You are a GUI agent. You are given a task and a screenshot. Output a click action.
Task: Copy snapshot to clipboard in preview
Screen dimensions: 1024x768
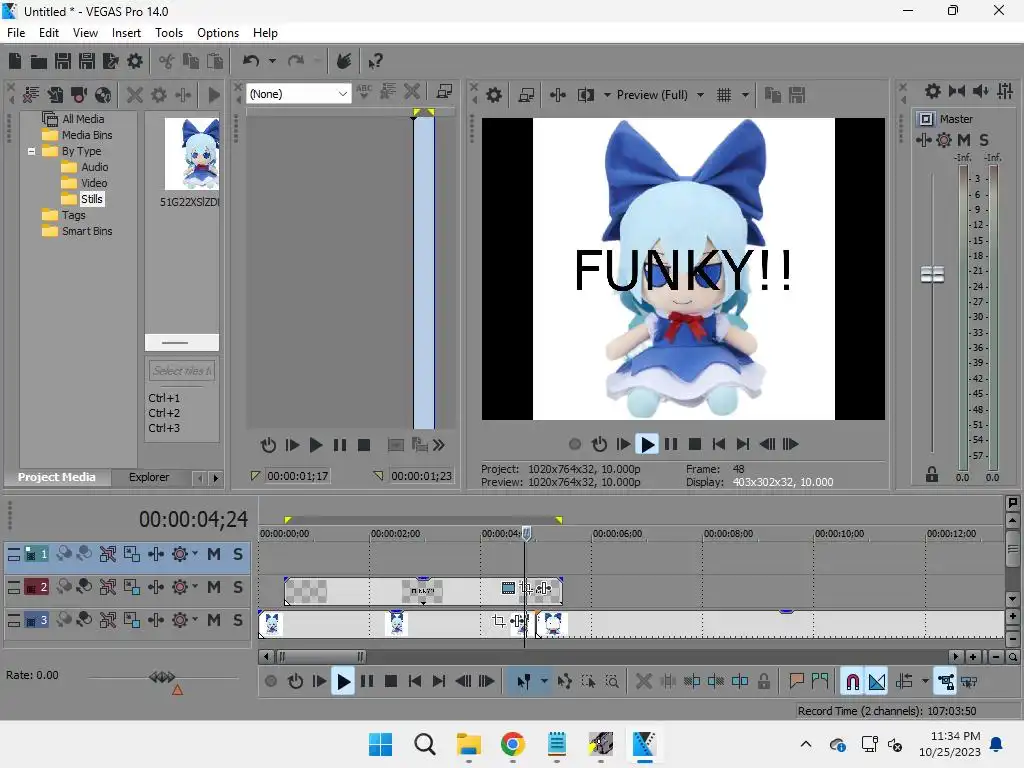[x=773, y=95]
